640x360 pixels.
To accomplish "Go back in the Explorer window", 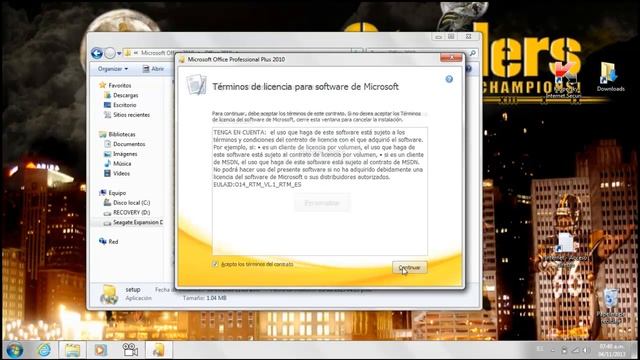I will 97,53.
